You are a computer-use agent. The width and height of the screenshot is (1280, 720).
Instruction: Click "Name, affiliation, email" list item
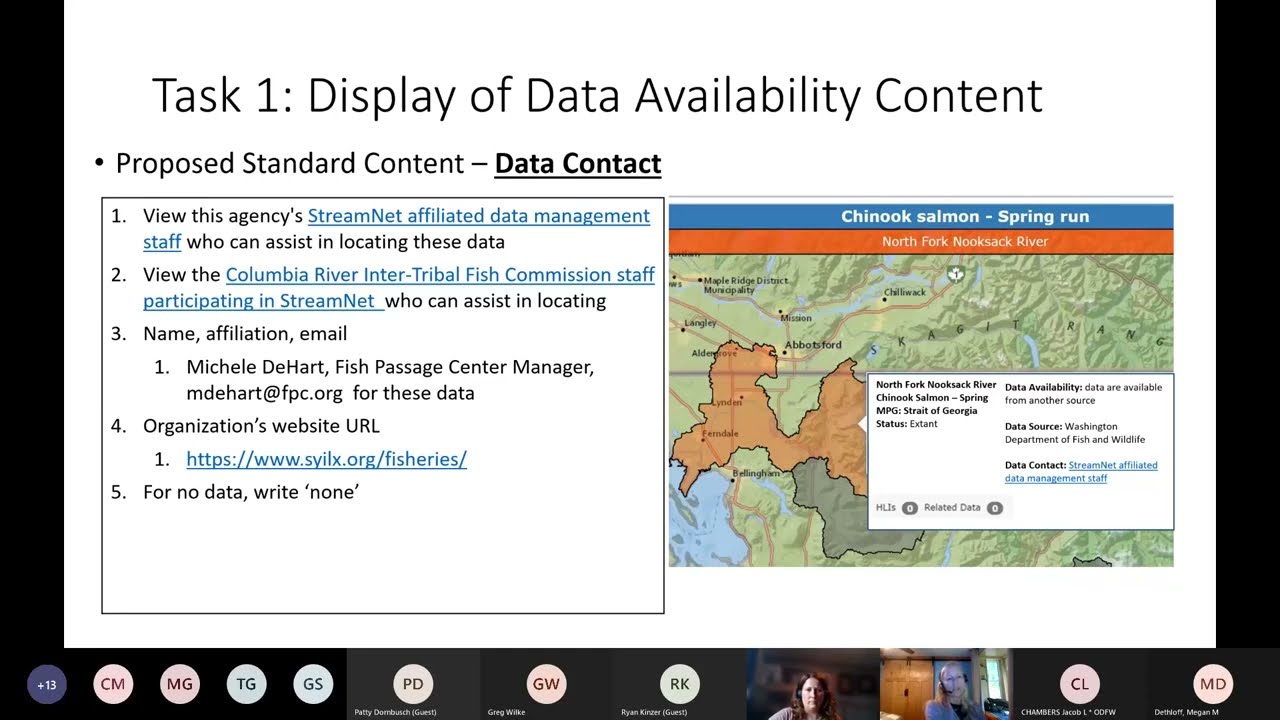pyautogui.click(x=245, y=334)
